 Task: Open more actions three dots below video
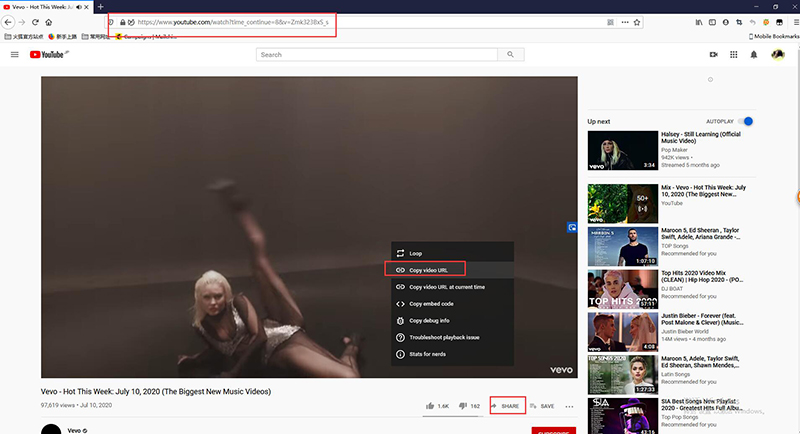point(569,406)
